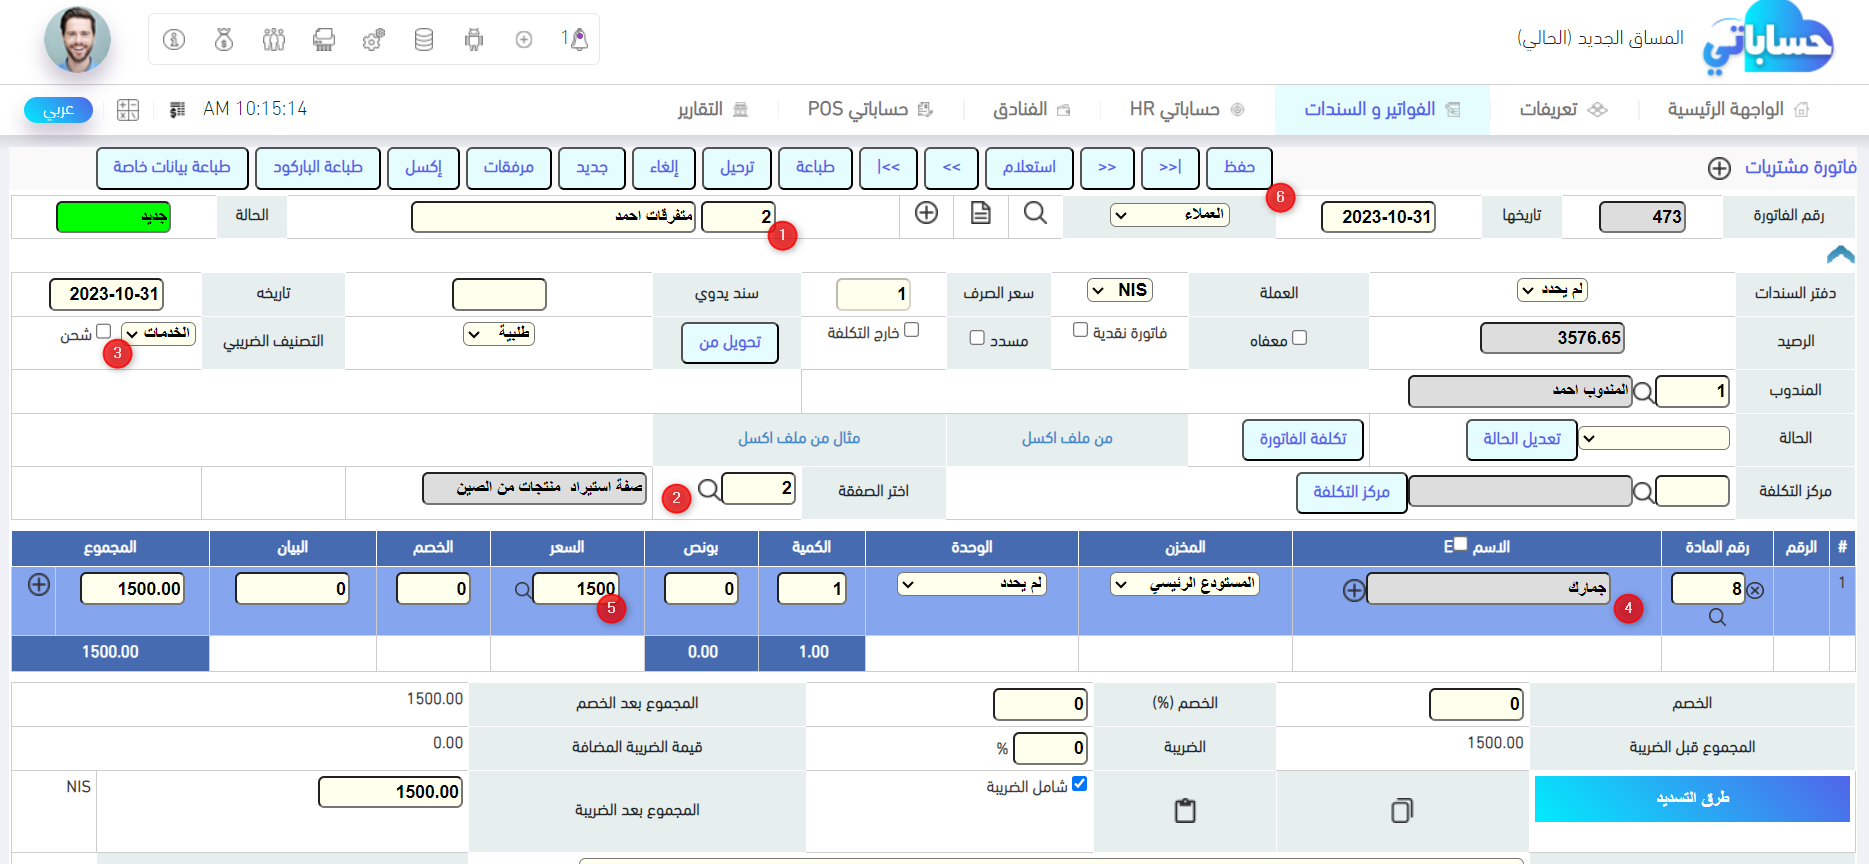Click the document icon next to the account search

pos(981,213)
